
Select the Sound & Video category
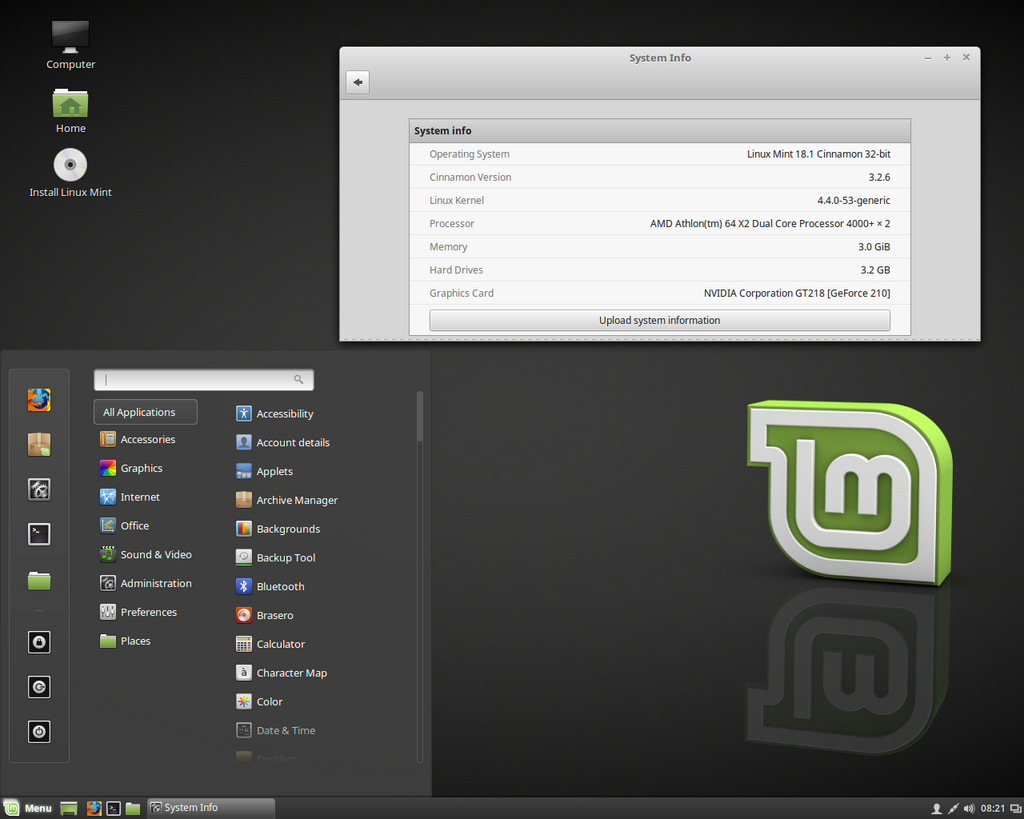click(x=146, y=554)
